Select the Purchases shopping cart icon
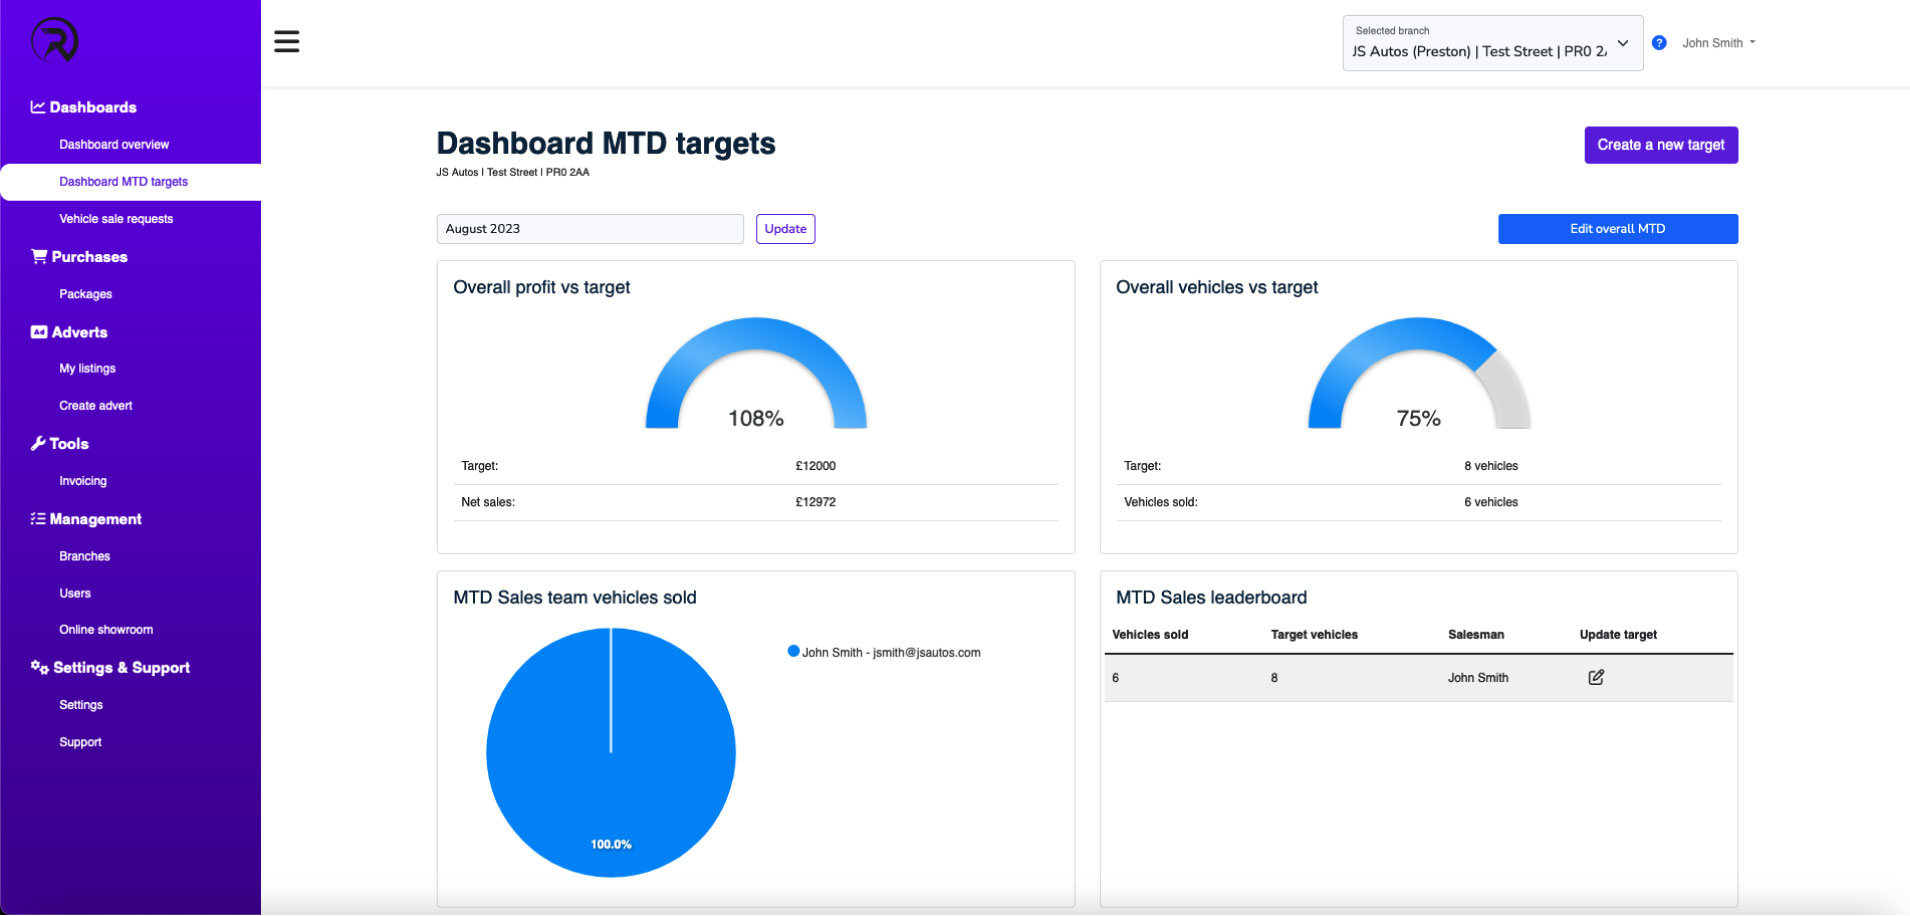Viewport: 1910px width, 916px height. point(40,256)
